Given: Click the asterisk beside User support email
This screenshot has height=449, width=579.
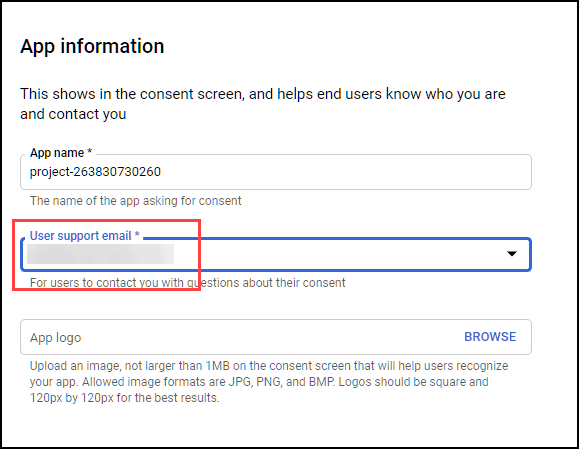Looking at the screenshot, I should tap(137, 234).
